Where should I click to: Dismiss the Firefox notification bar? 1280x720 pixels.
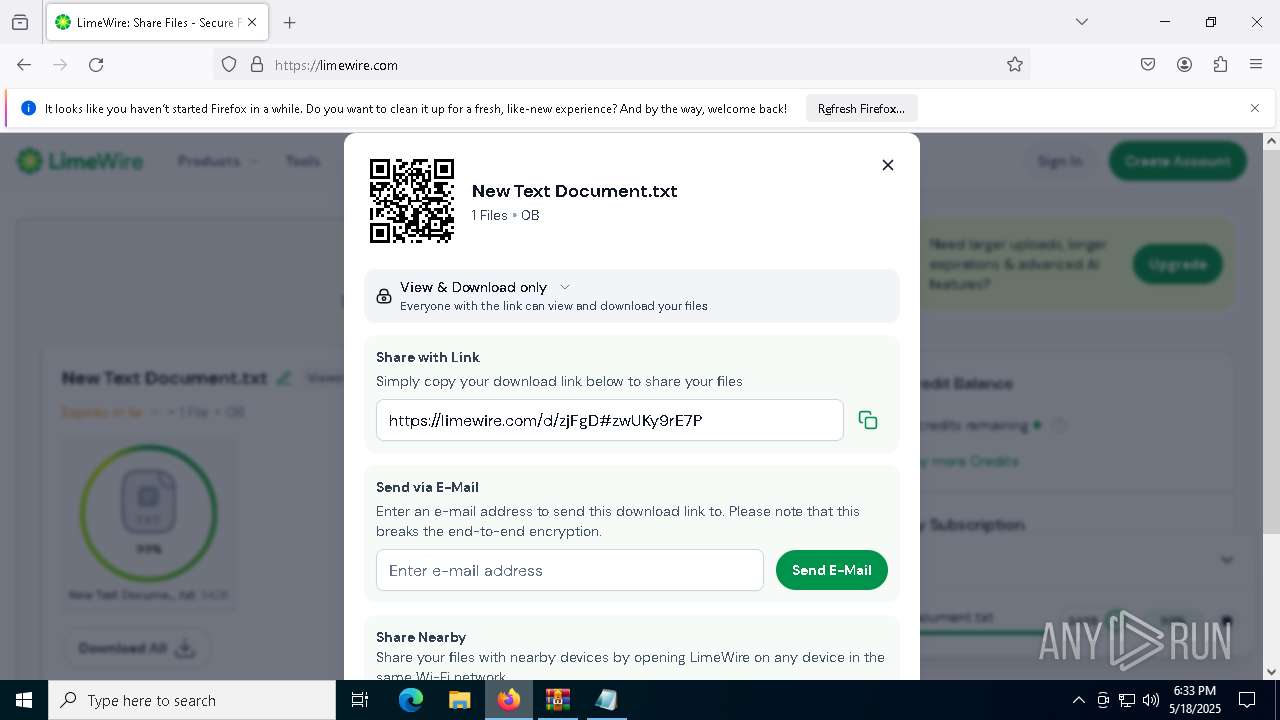(1255, 108)
